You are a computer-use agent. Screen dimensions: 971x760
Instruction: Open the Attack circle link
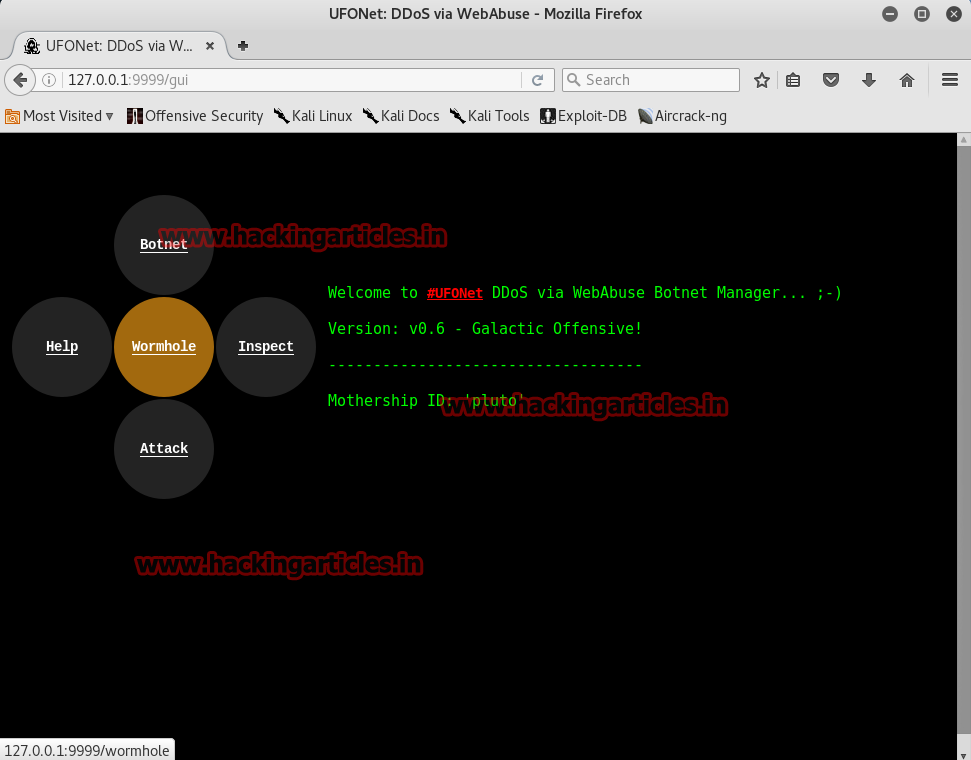(163, 448)
